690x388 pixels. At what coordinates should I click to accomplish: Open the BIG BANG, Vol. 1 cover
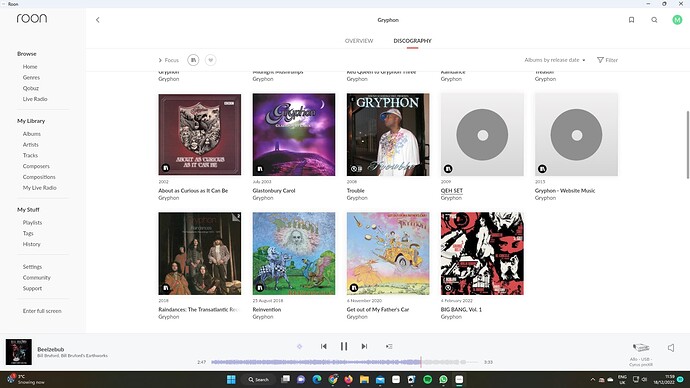pos(482,253)
